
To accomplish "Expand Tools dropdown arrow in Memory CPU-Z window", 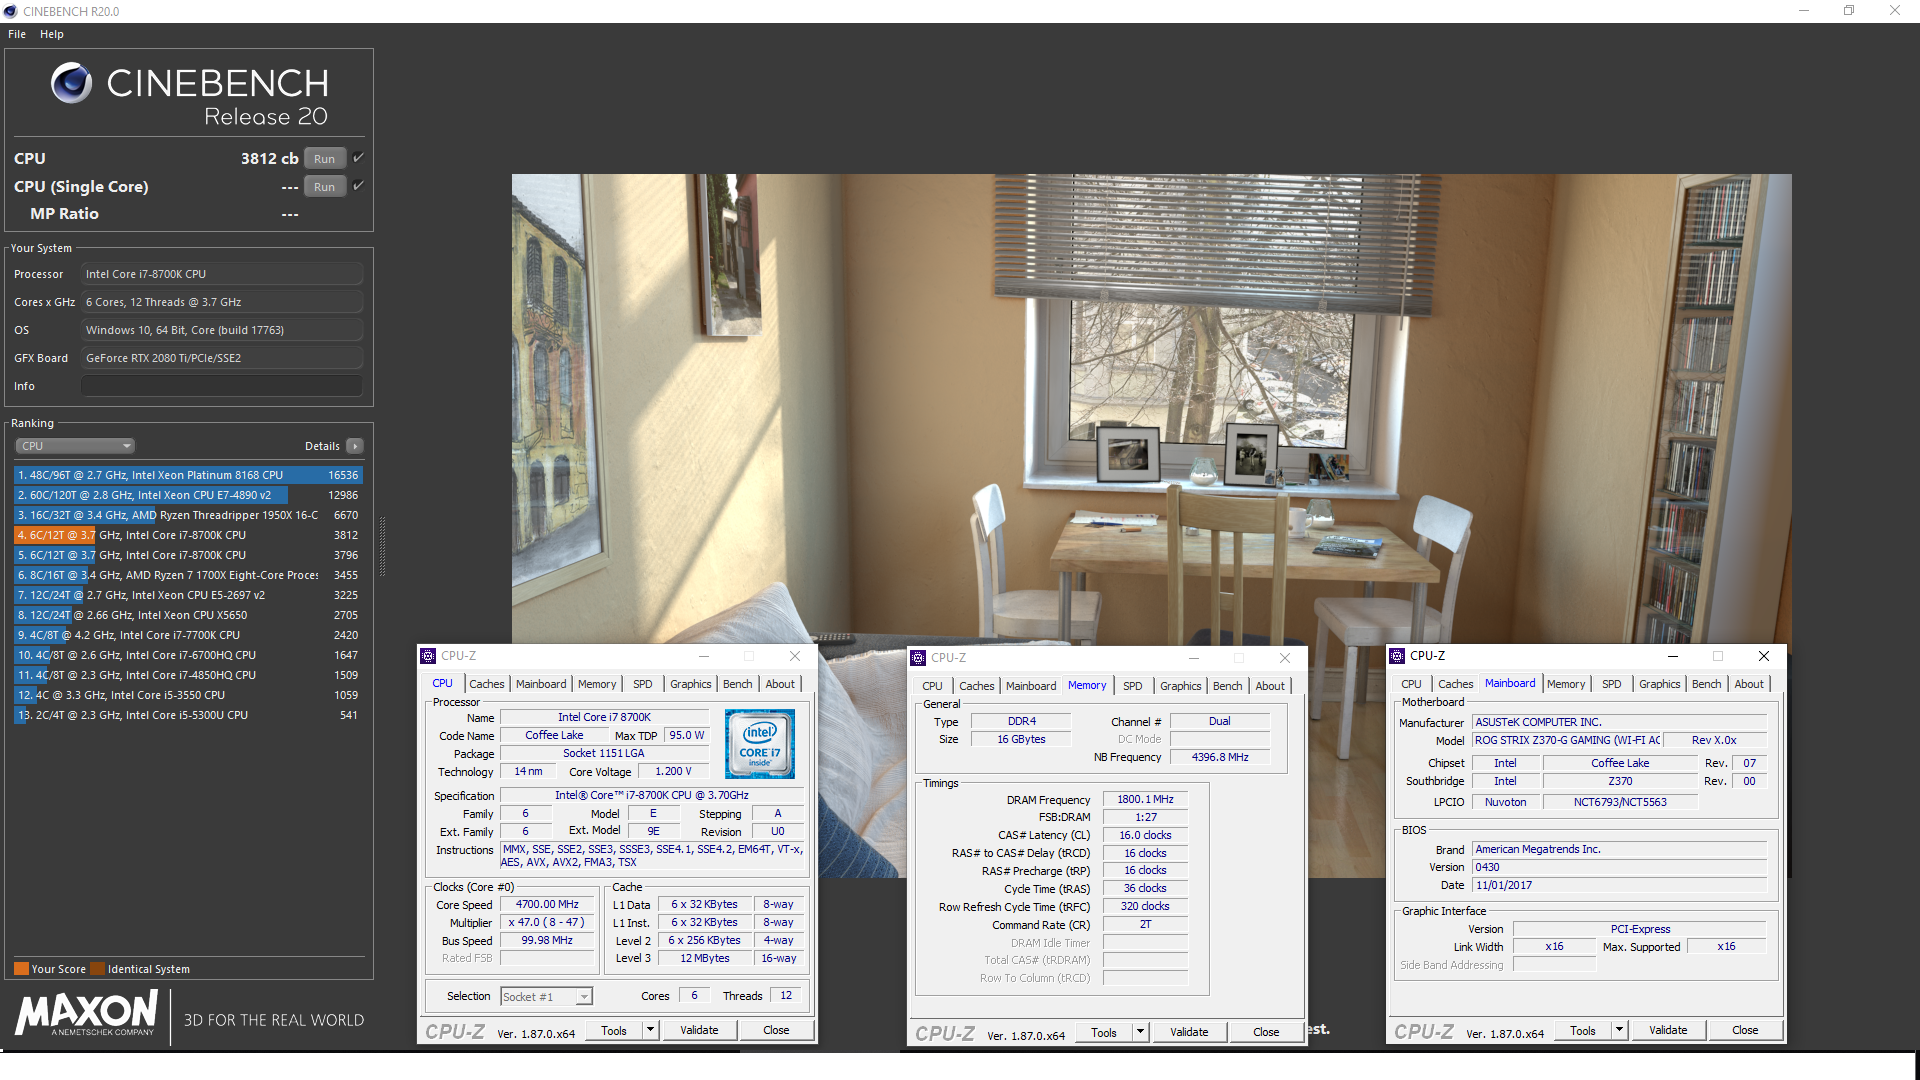I will coord(1140,1032).
